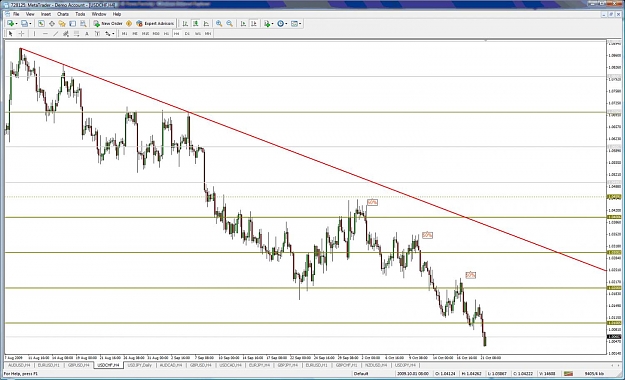The width and height of the screenshot is (625, 380).
Task: Switch to MN monthly timeframe
Action: click(208, 33)
